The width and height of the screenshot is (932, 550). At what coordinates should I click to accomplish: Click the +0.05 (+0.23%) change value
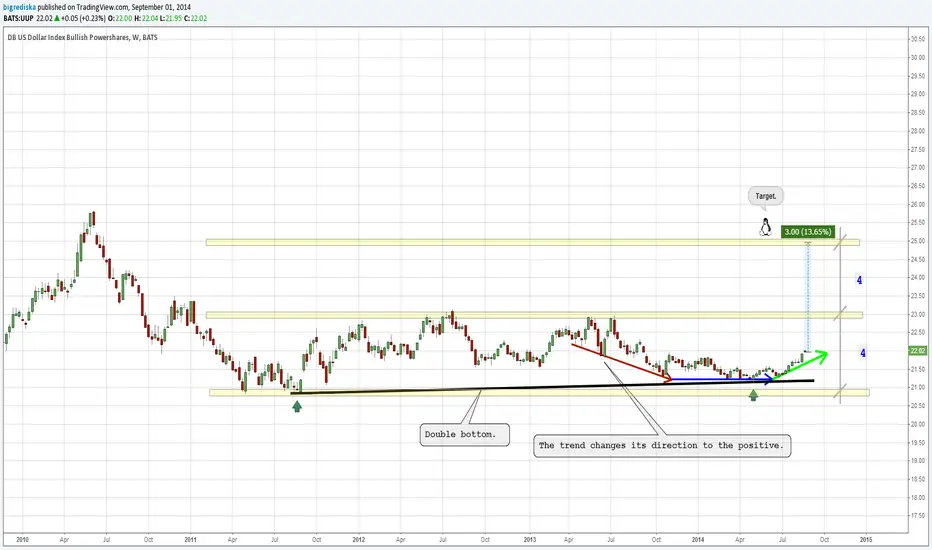83,18
